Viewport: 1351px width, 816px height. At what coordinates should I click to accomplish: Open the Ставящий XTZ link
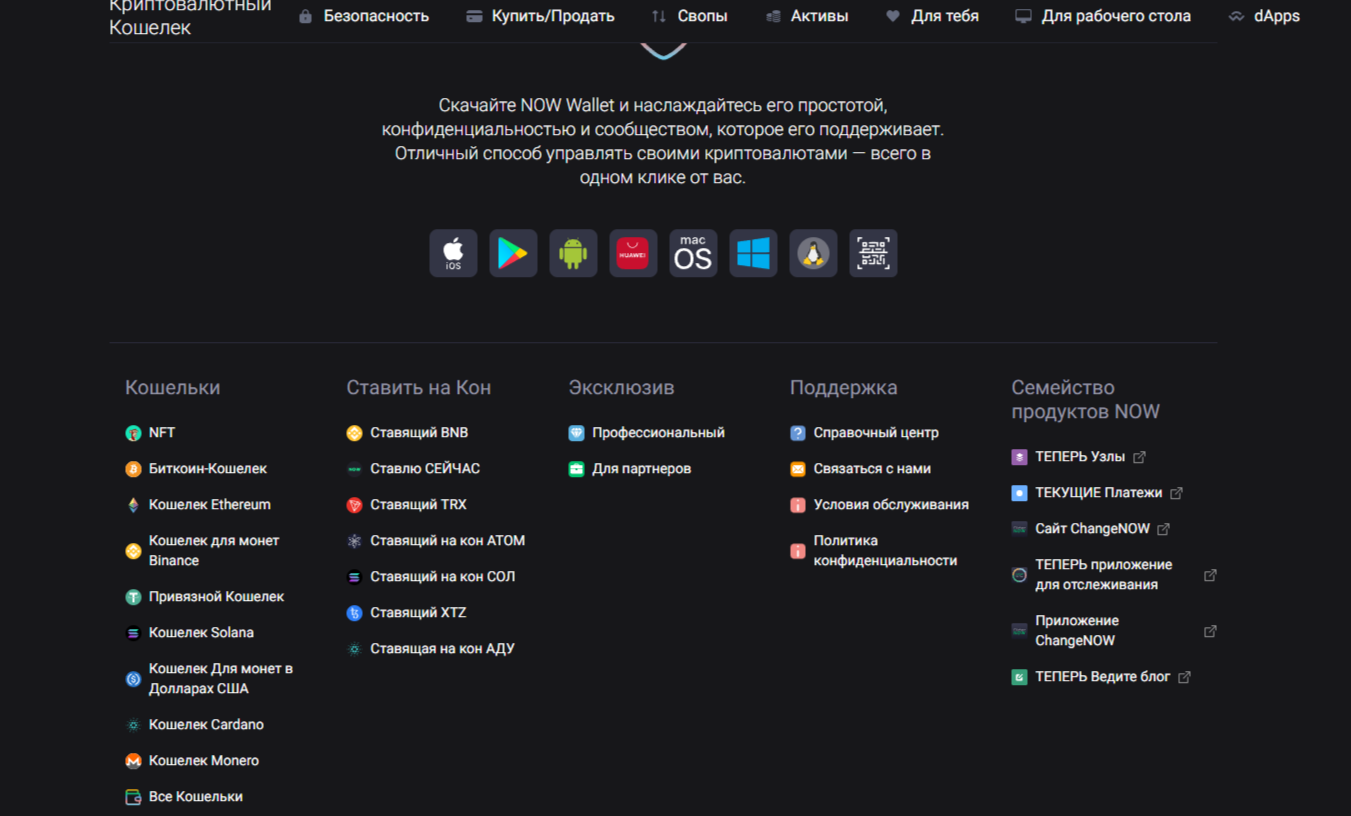[x=418, y=613]
